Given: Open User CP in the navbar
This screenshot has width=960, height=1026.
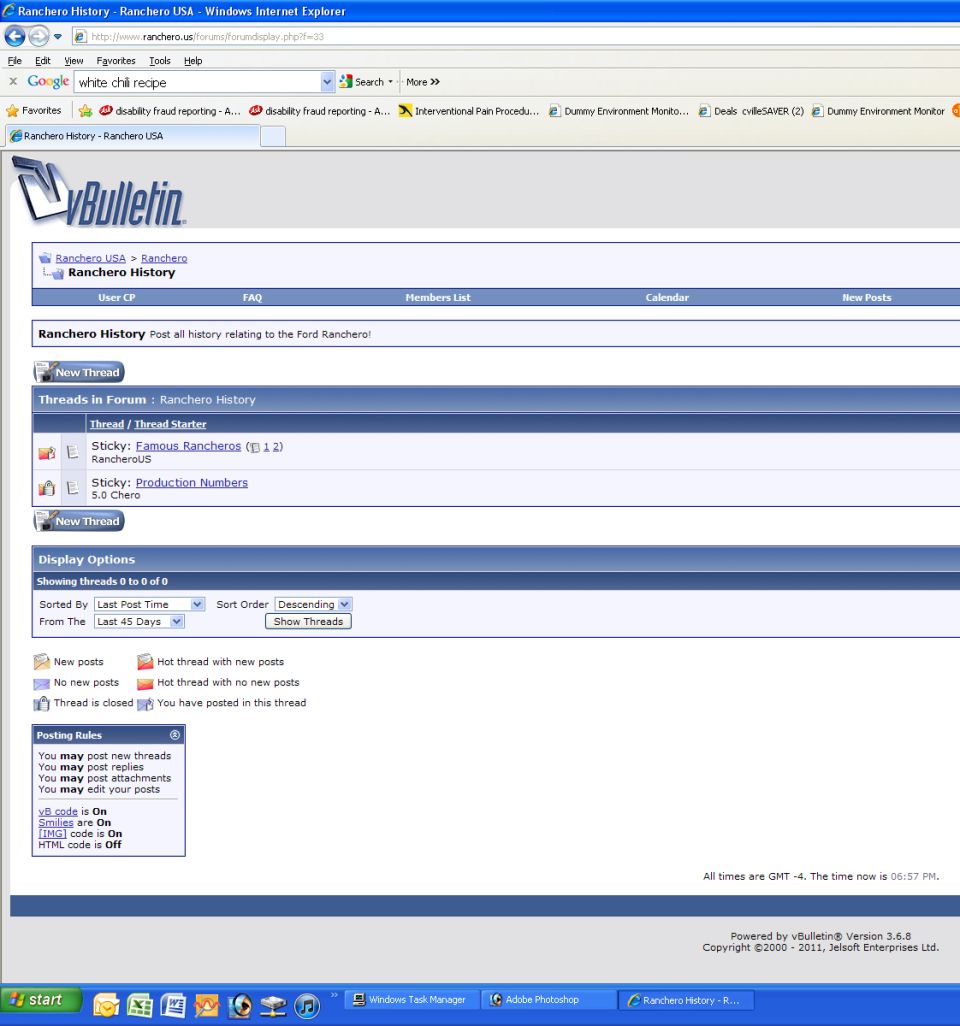Looking at the screenshot, I should tap(116, 297).
